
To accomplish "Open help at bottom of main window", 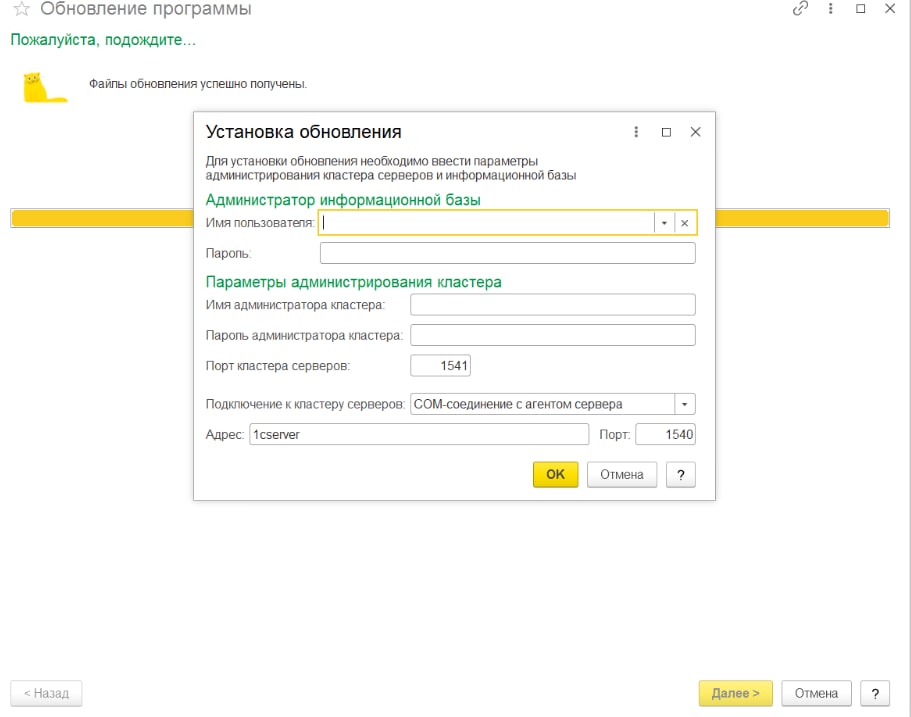I will click(875, 694).
